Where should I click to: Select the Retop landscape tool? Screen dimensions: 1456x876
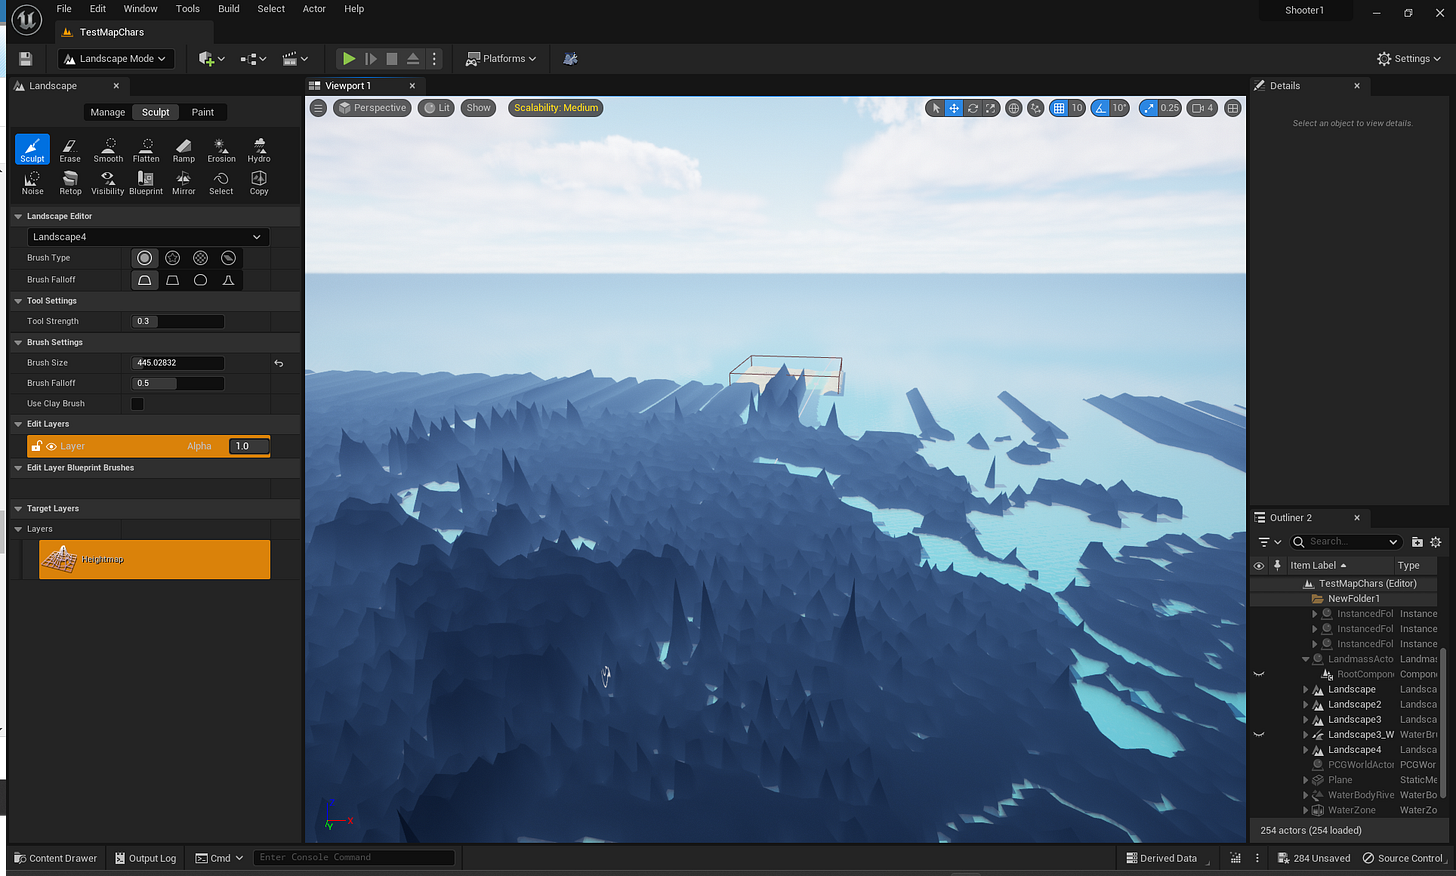70,183
